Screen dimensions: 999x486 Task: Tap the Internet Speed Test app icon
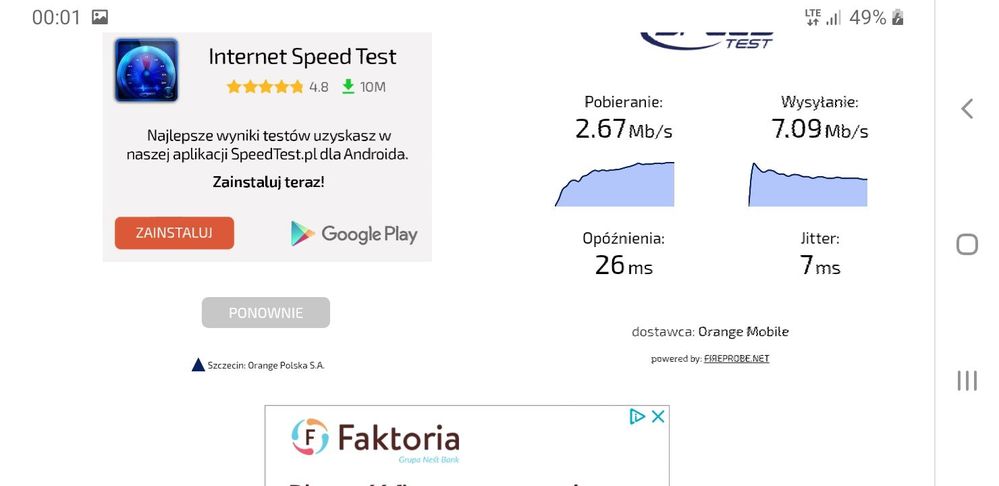[146, 70]
